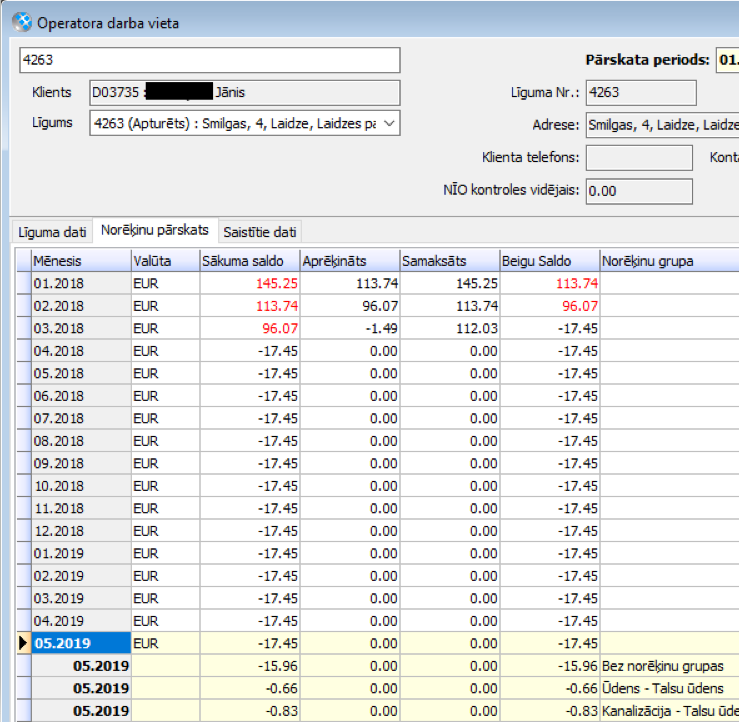739x722 pixels.
Task: Select the Norēķinu pārskats tab
Action: coord(155,231)
